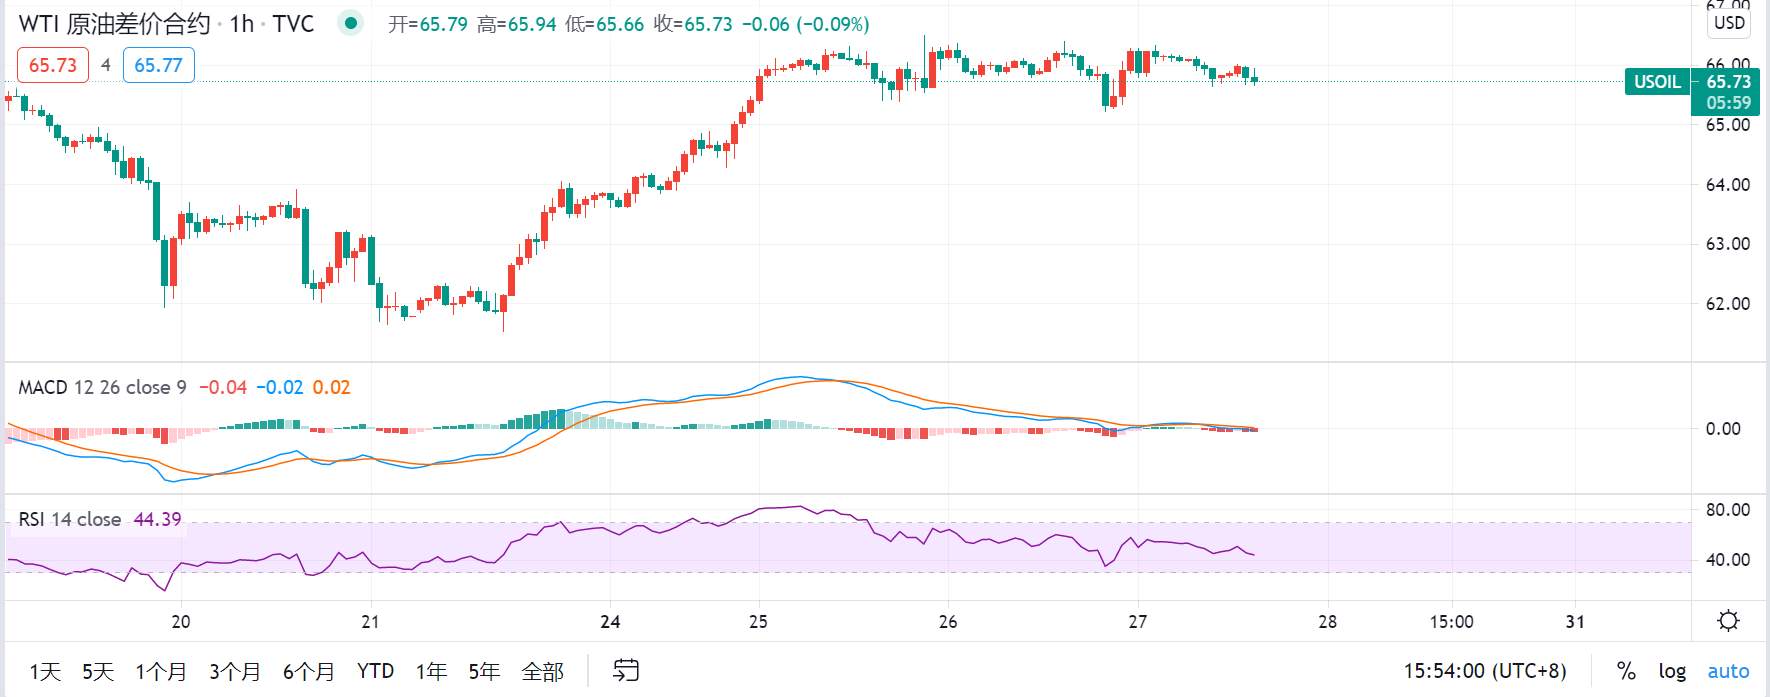Click the USOIL price label on the axis
This screenshot has height=697, width=1770.
point(1657,81)
